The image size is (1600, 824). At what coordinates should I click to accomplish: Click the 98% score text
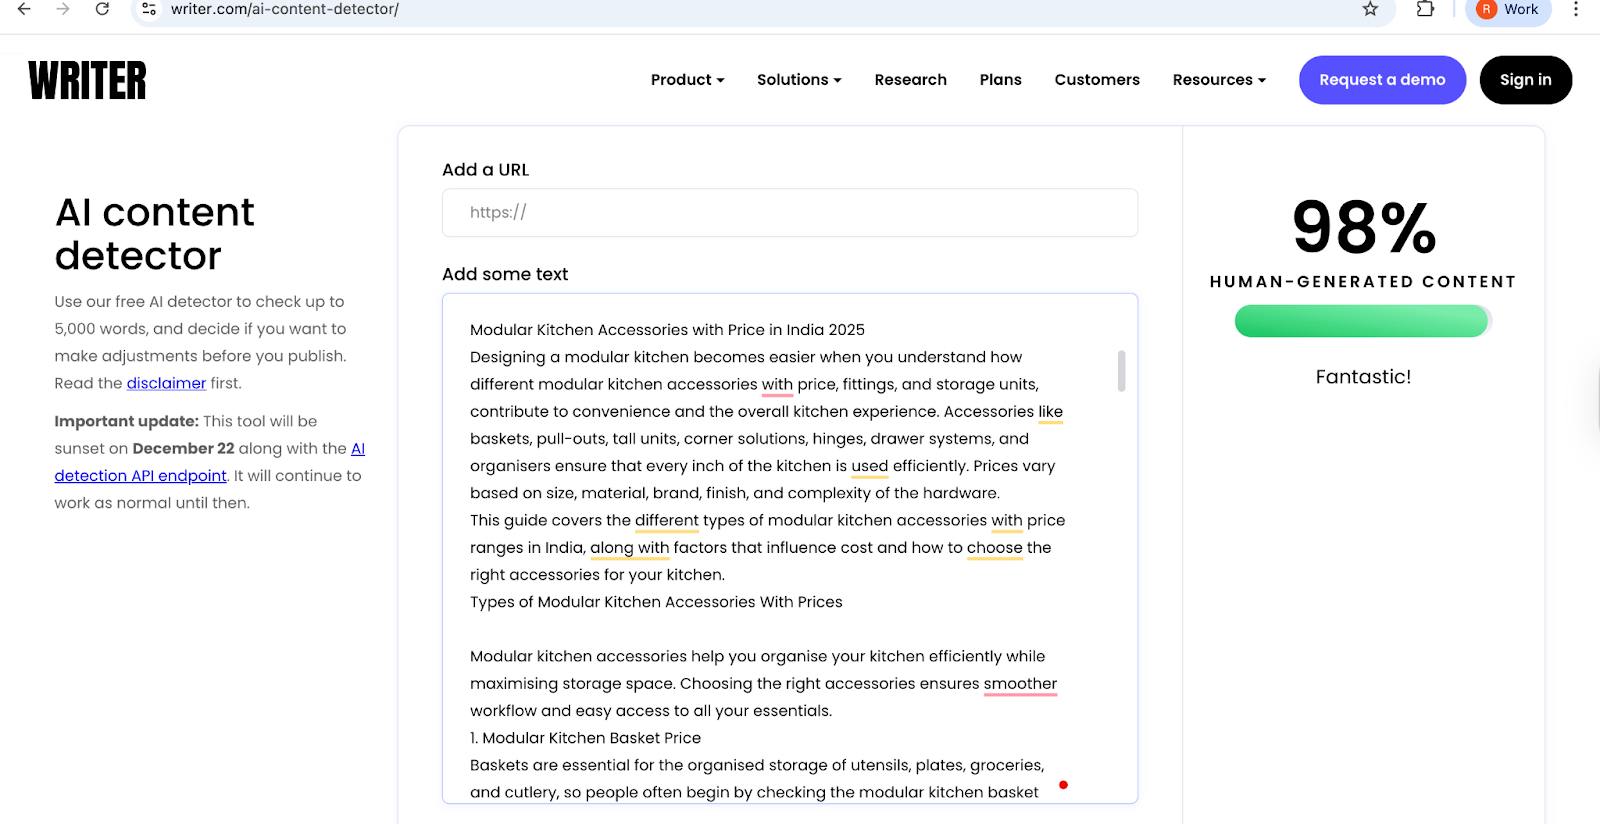pos(1364,227)
